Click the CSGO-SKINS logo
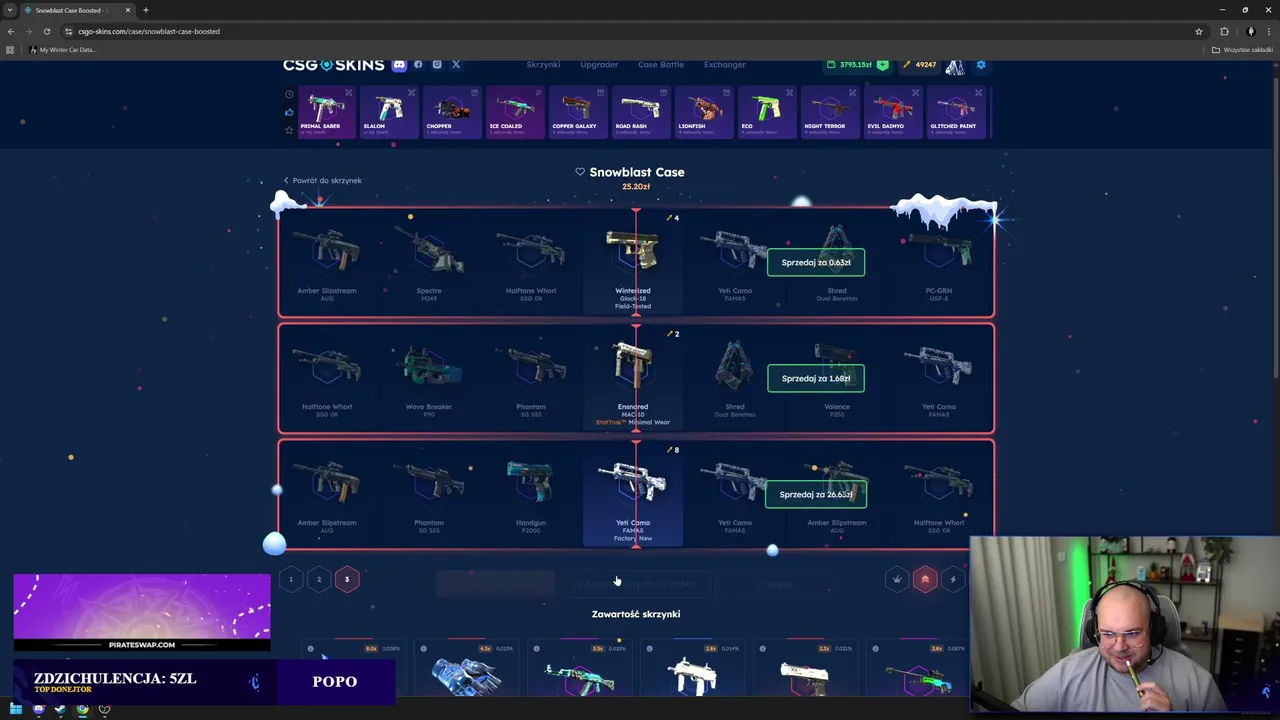Screen dimensions: 1280x720 pos(333,65)
